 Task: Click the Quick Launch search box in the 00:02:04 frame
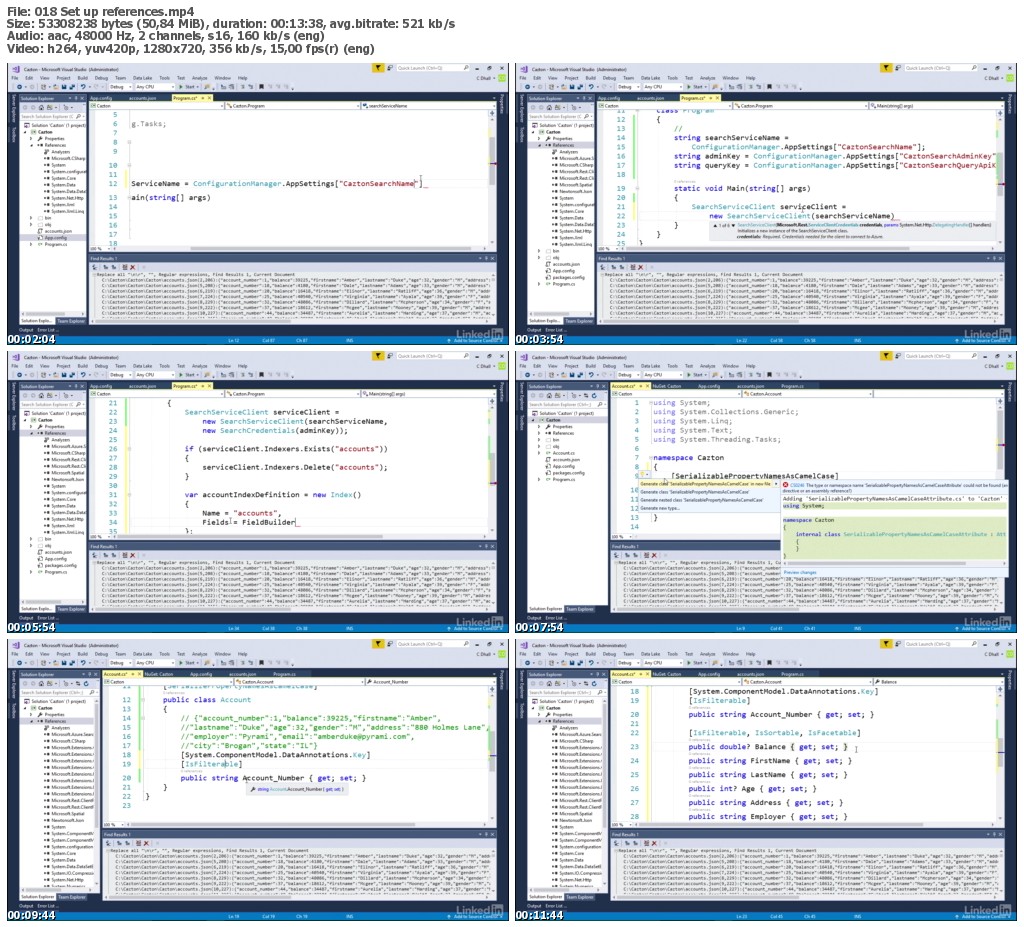click(434, 68)
